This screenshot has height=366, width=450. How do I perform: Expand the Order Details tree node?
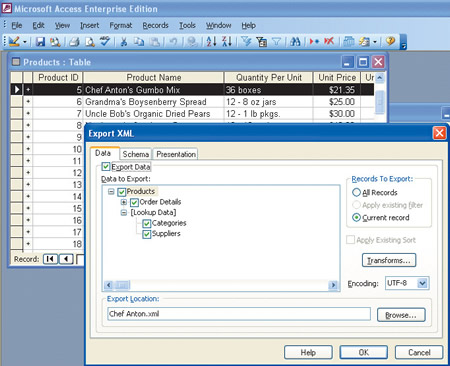coord(124,202)
